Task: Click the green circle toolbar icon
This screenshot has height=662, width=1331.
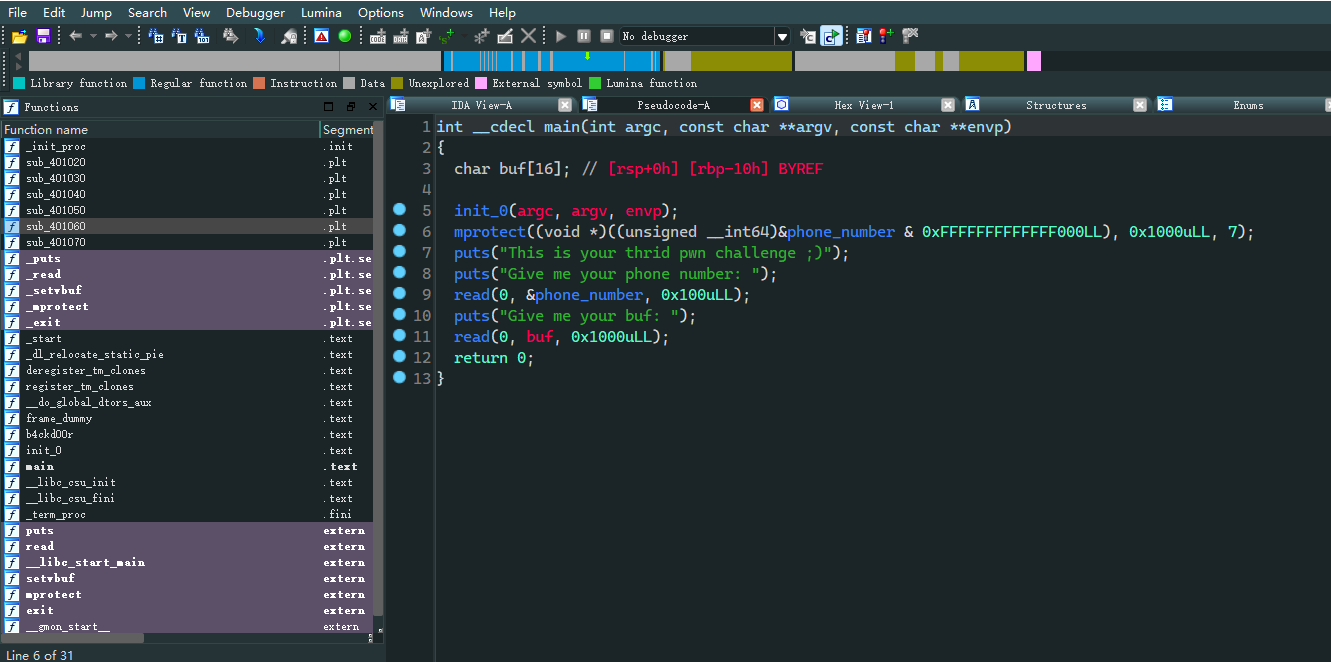Action: [345, 36]
